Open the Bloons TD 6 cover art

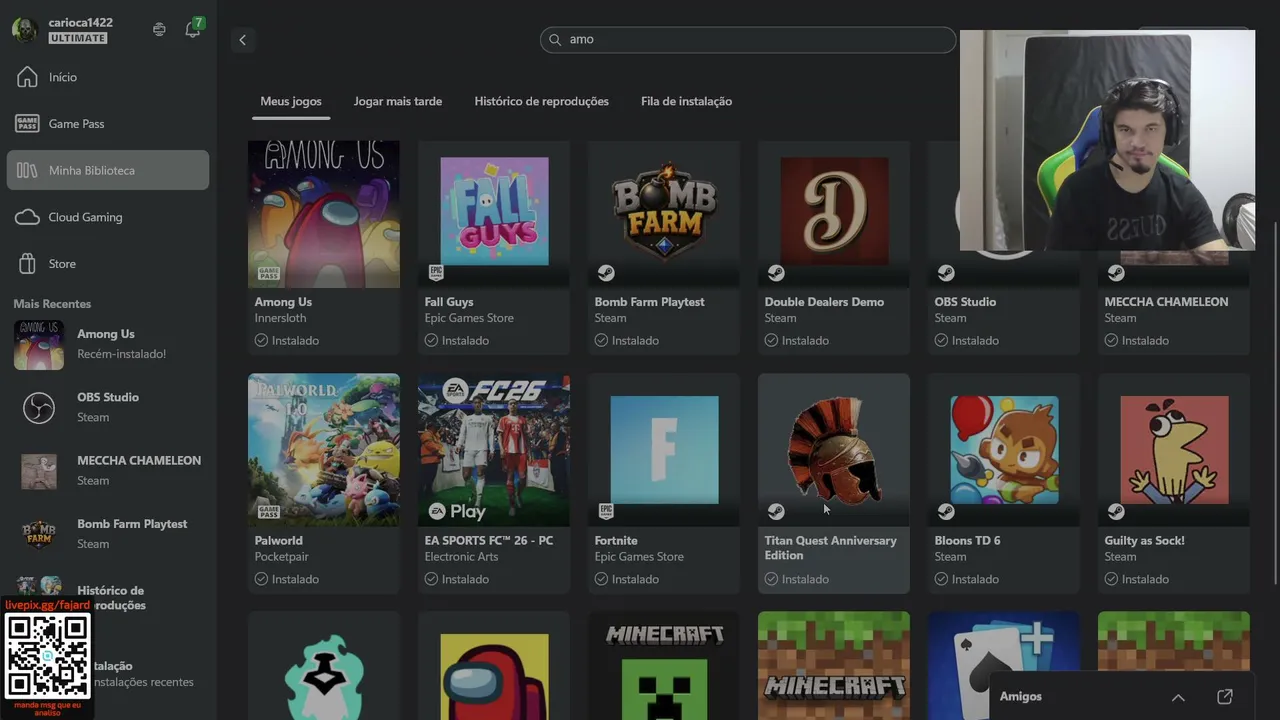(x=1004, y=450)
